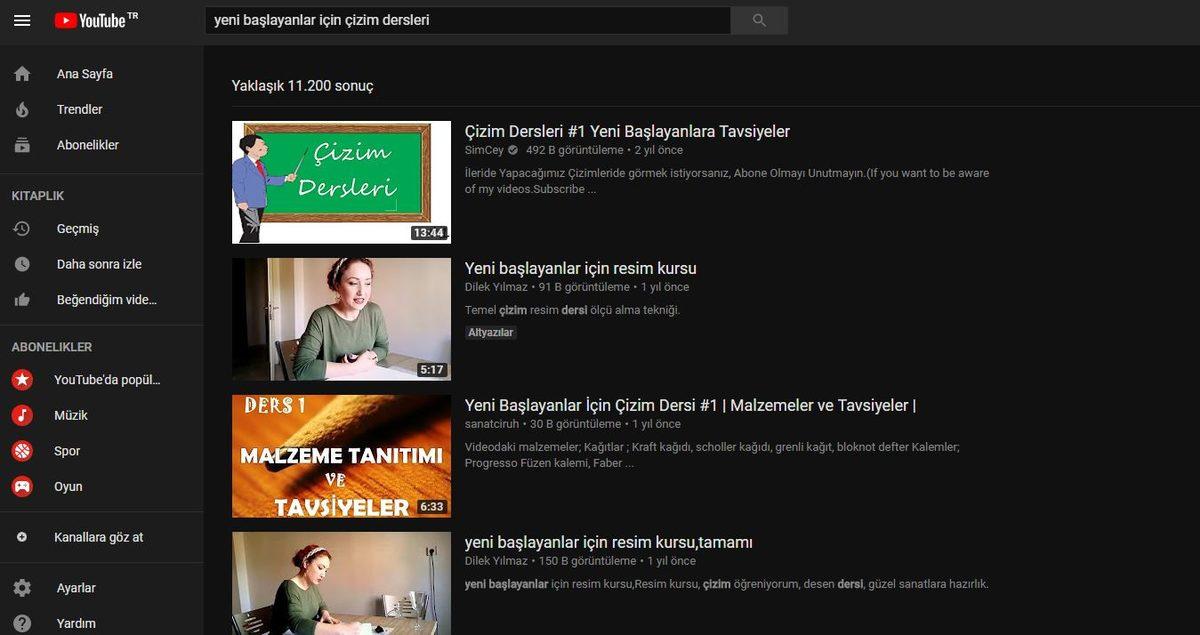Open the Oyun channel from sidebar
The width and height of the screenshot is (1200, 635).
[21, 486]
